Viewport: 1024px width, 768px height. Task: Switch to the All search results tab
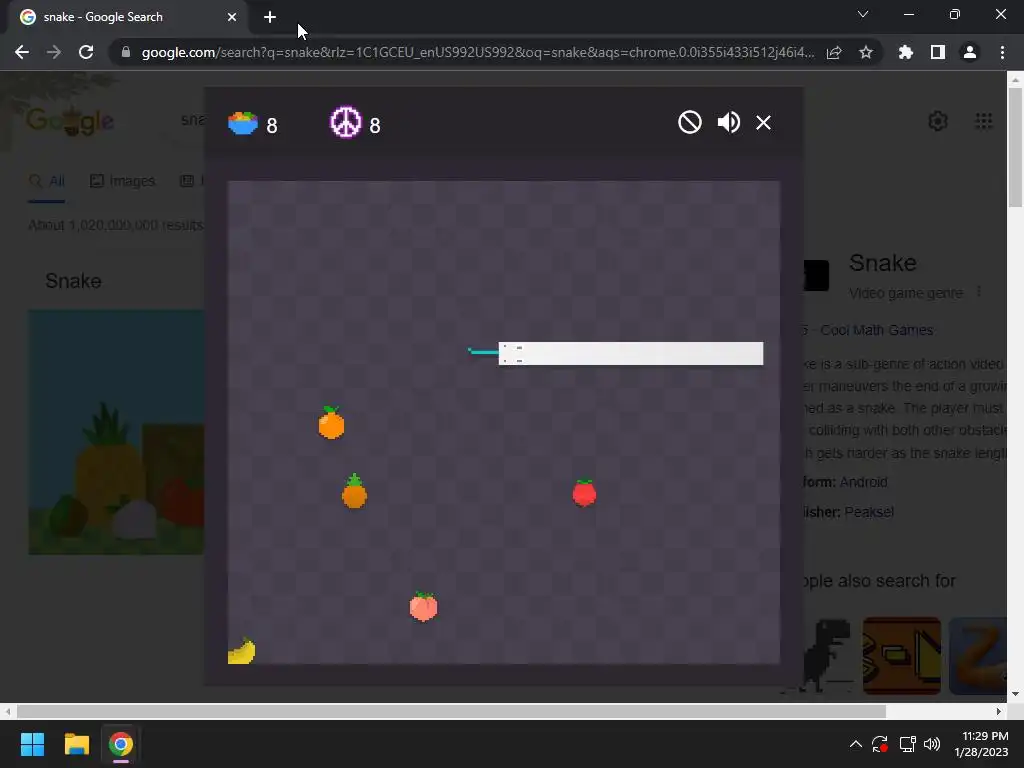pyautogui.click(x=47, y=181)
